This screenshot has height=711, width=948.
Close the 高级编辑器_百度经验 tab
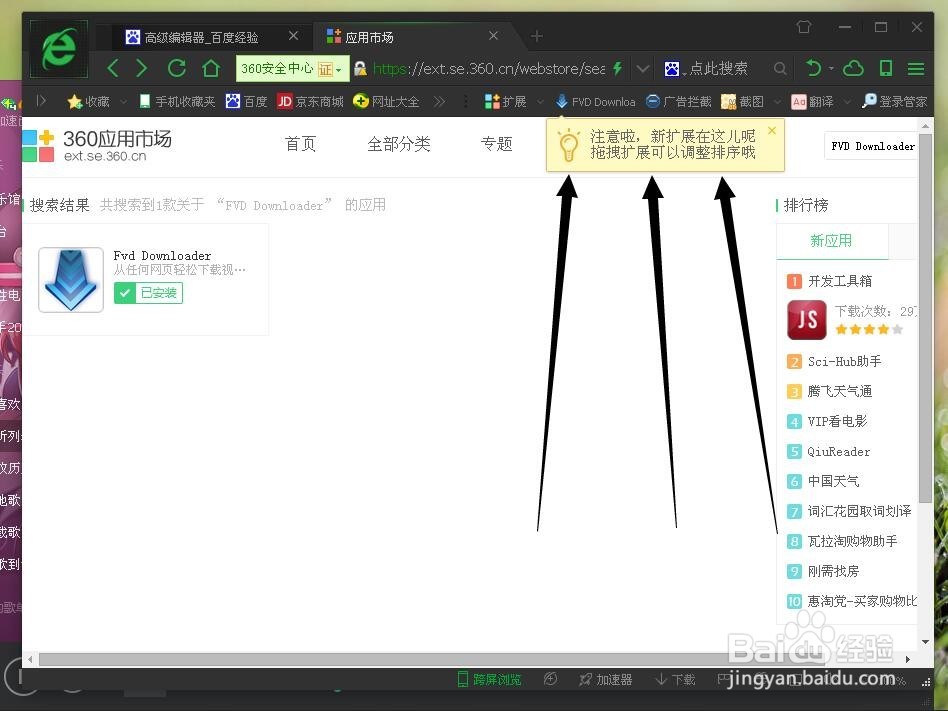(x=293, y=36)
